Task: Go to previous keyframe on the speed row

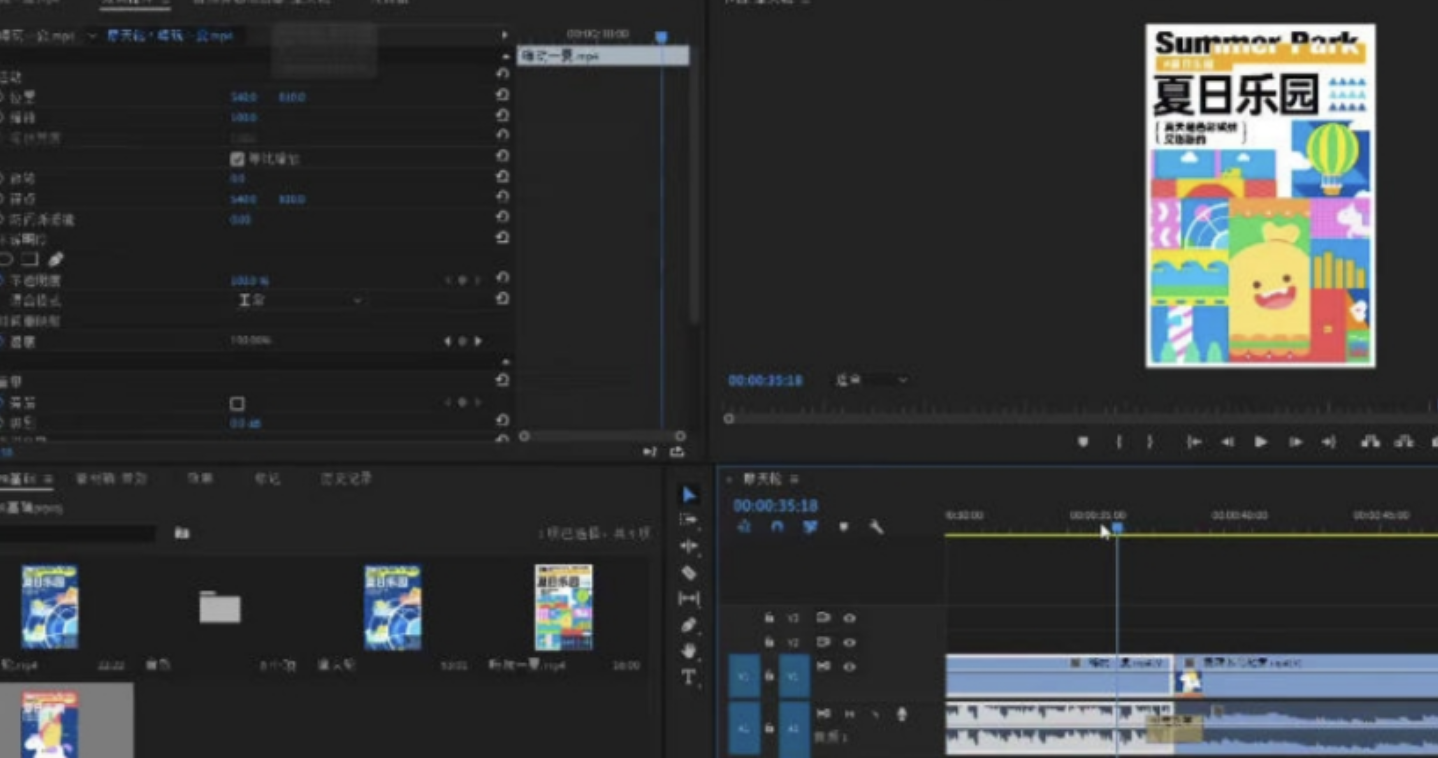Action: pos(447,341)
